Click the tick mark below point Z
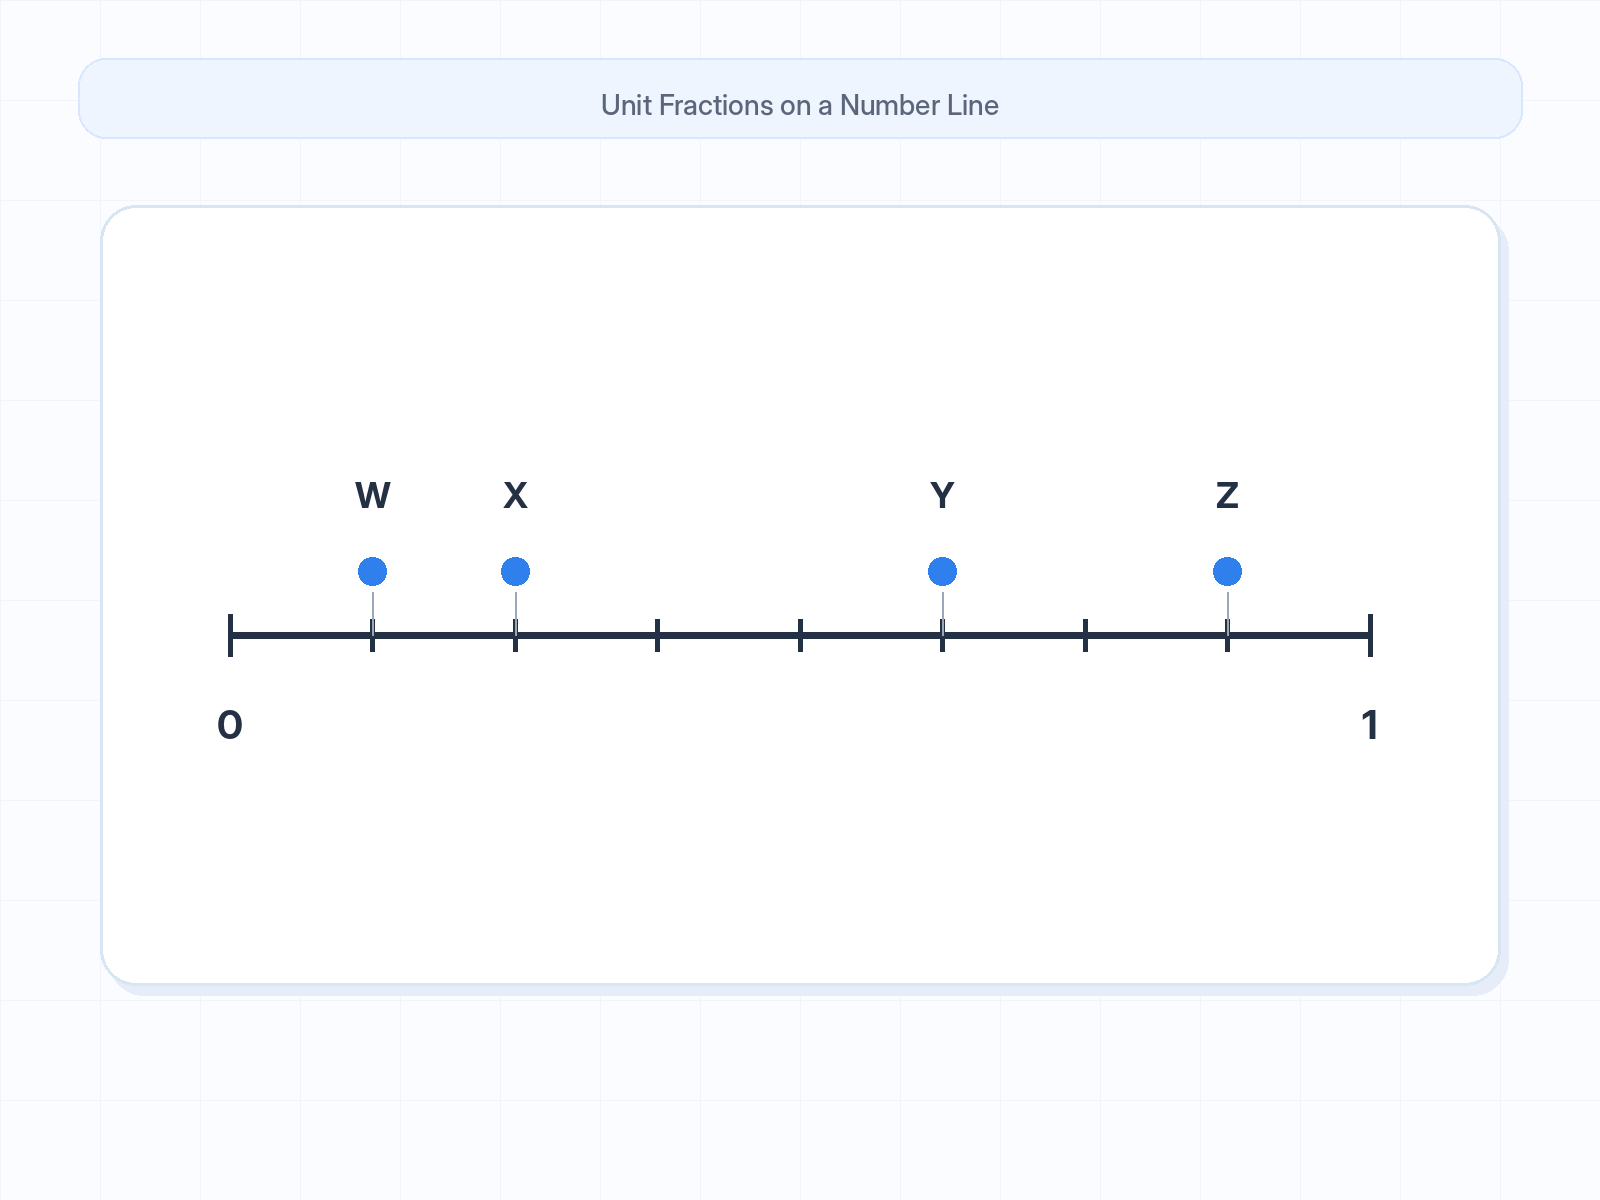Screen dimensions: 1600x1200 pyautogui.click(x=1227, y=635)
